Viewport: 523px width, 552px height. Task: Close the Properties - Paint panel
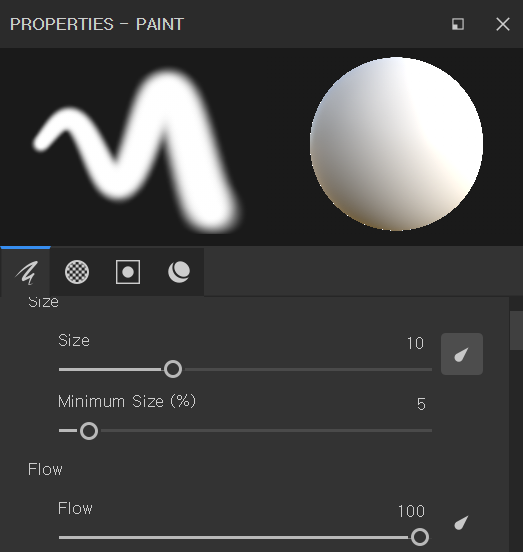[503, 24]
